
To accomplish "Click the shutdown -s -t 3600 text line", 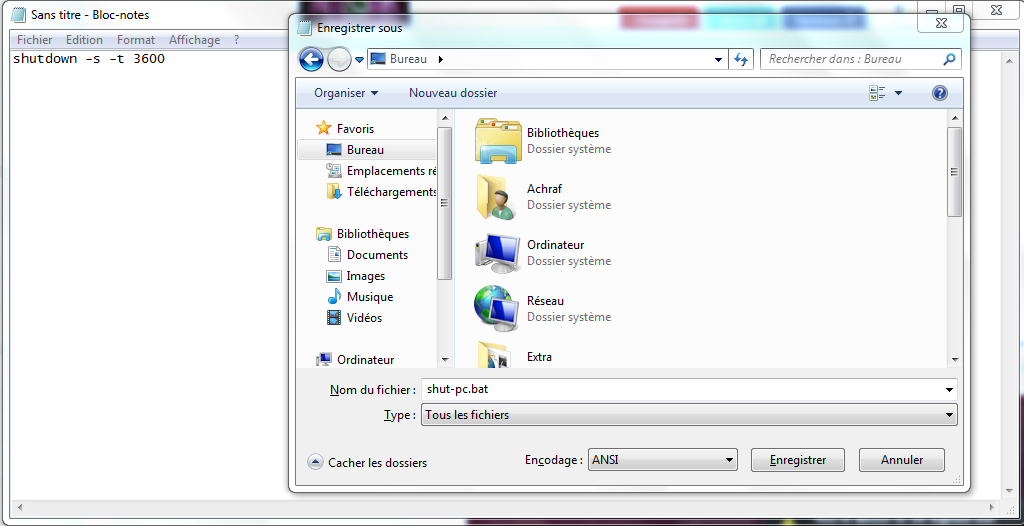I will pyautogui.click(x=89, y=59).
